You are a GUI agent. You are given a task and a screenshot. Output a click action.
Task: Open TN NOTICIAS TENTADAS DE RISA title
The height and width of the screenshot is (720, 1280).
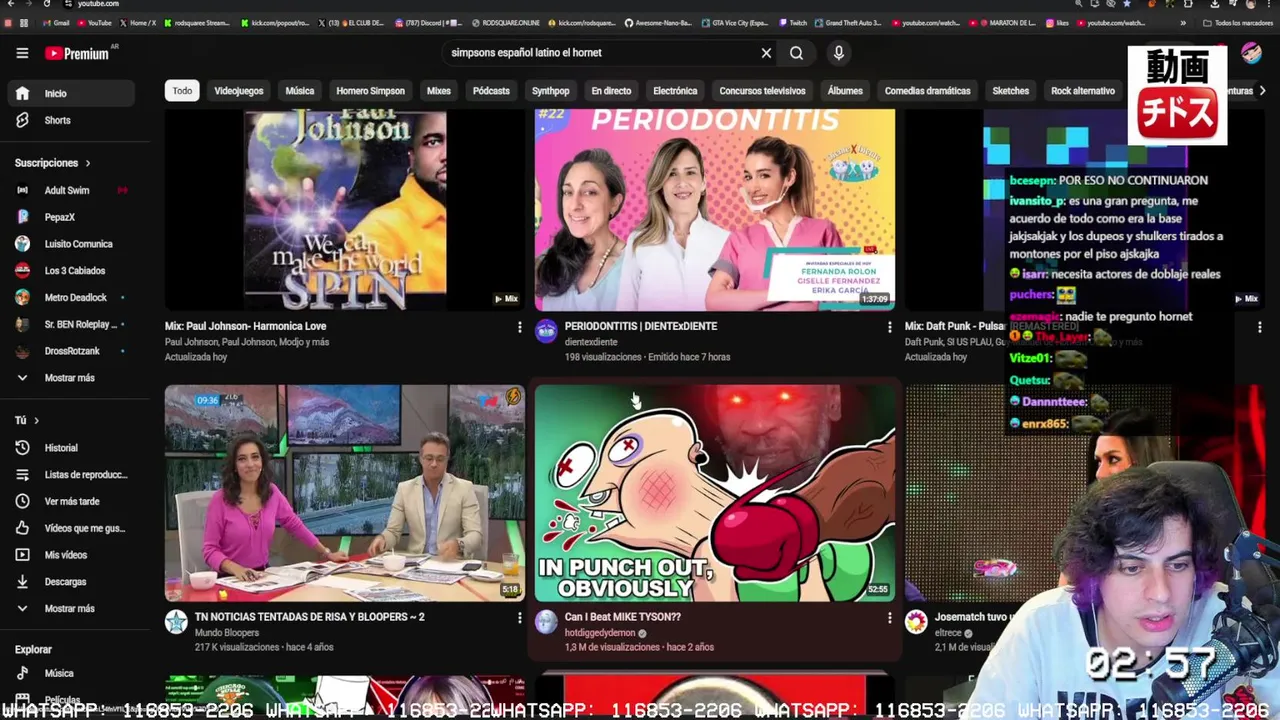point(310,617)
